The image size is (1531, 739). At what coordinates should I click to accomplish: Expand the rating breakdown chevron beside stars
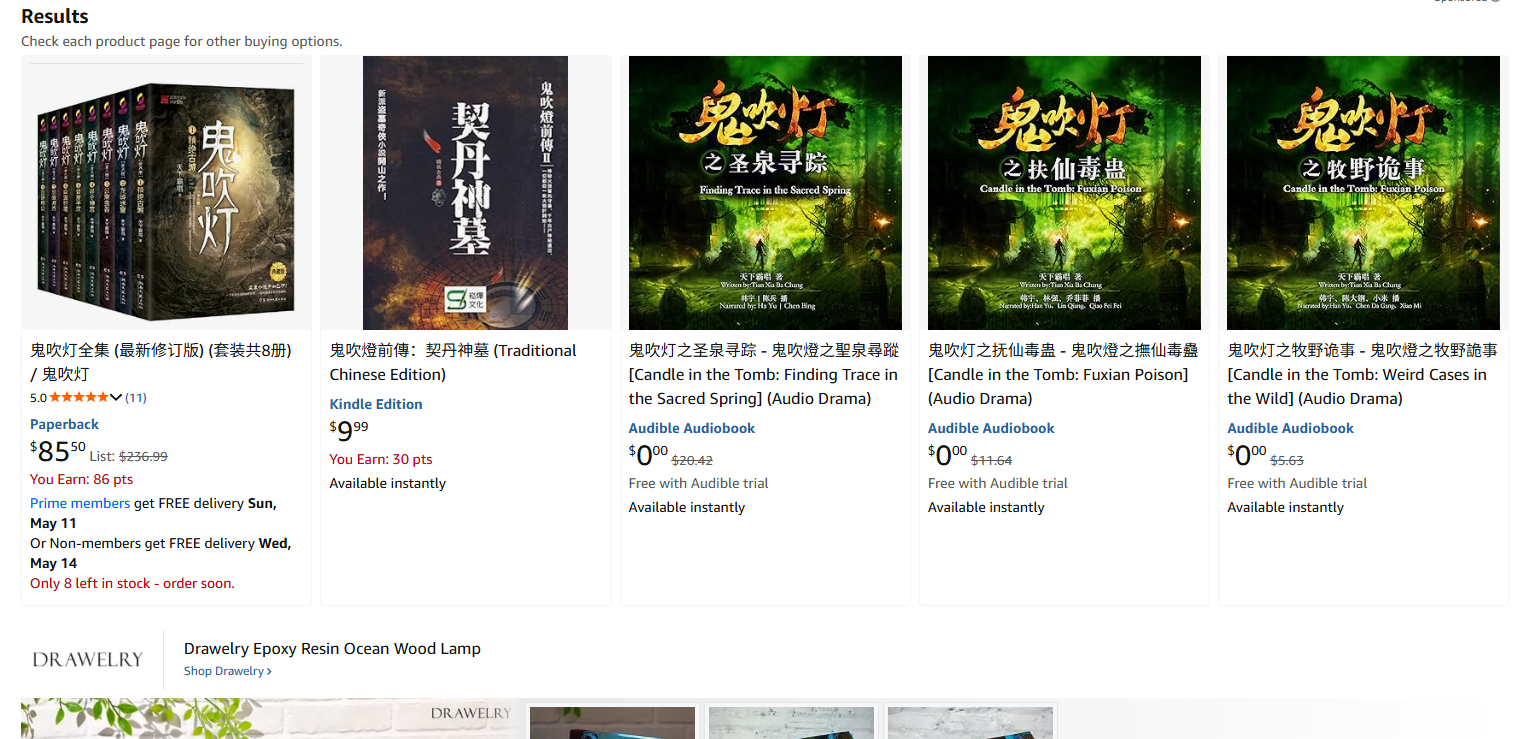116,397
